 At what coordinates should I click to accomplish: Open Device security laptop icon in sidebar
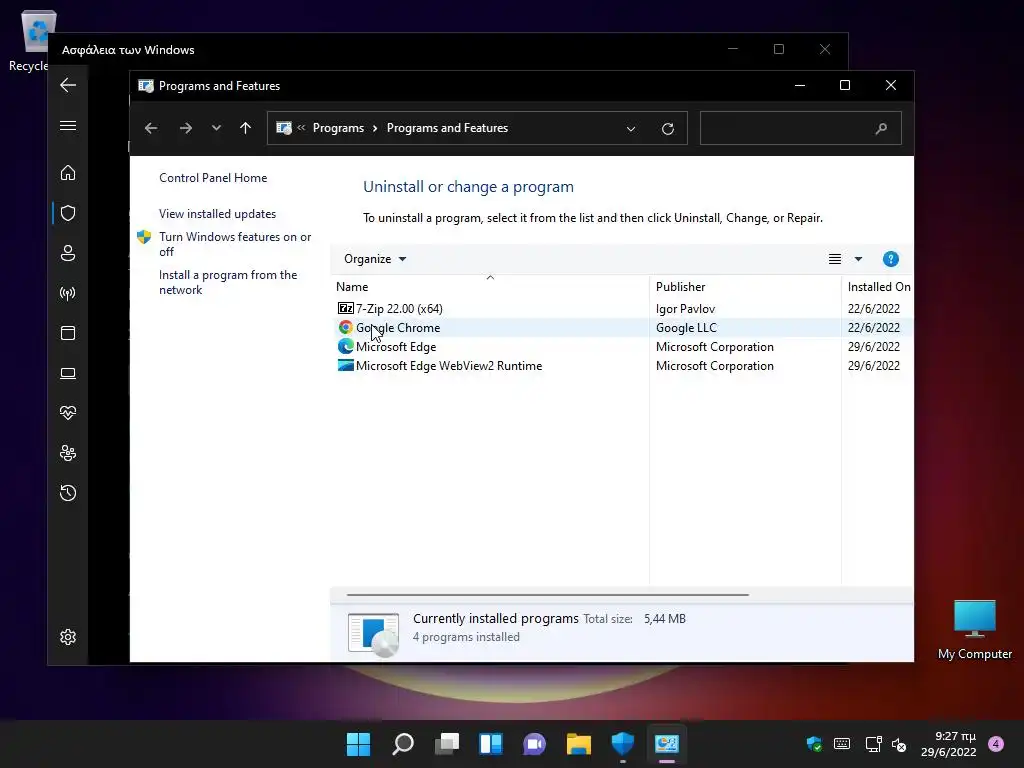[x=68, y=373]
